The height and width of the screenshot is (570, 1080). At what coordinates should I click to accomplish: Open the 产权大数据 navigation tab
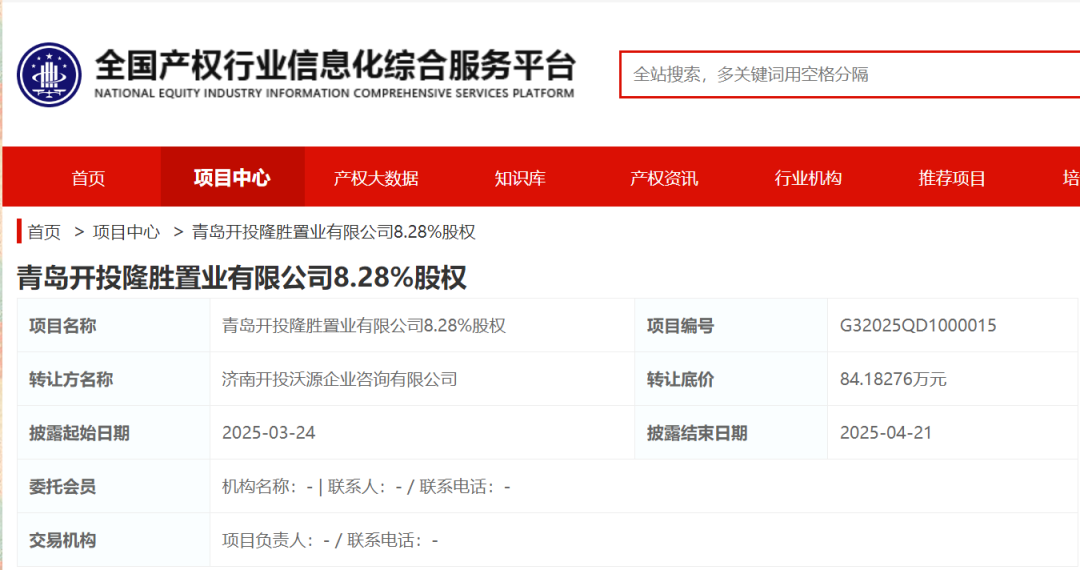point(376,178)
